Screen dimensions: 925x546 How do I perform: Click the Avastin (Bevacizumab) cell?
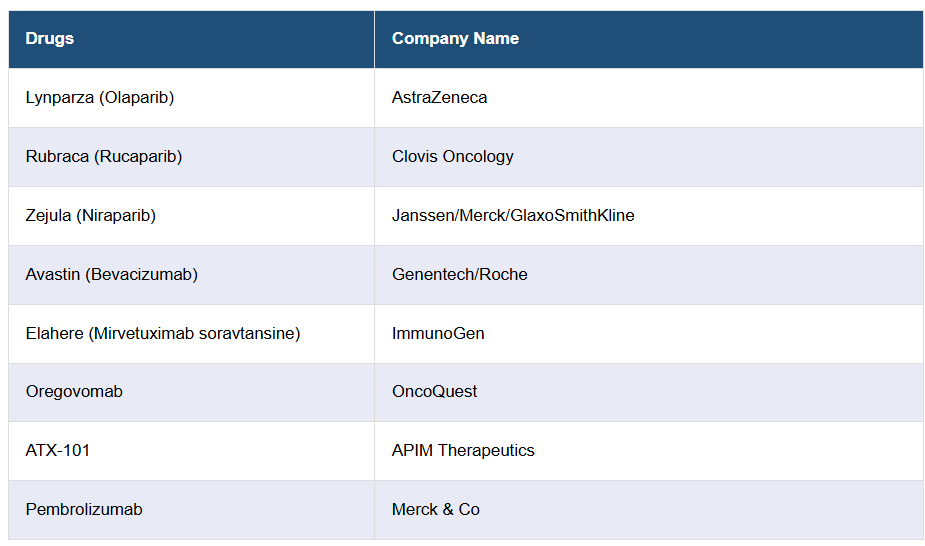(x=112, y=275)
